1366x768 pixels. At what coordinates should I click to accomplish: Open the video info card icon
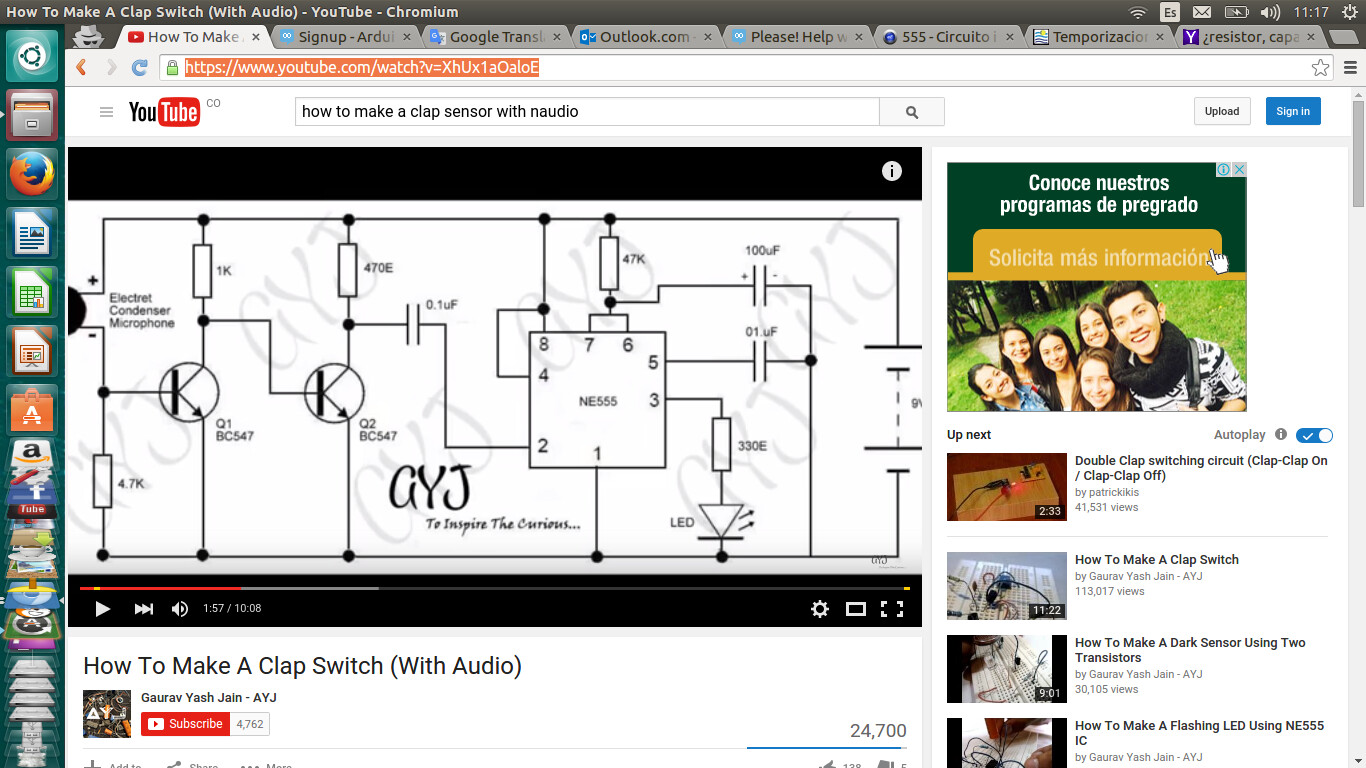point(892,171)
